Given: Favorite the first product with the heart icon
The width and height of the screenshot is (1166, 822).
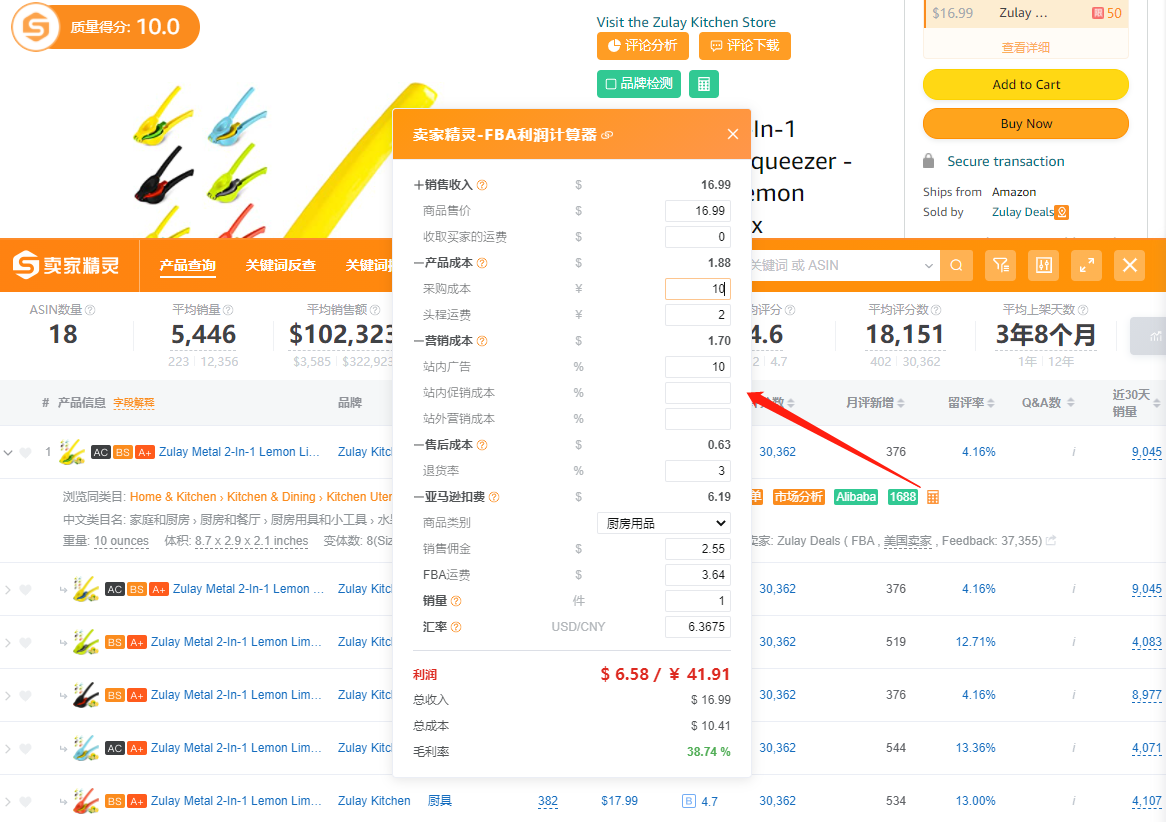Looking at the screenshot, I should pyautogui.click(x=25, y=452).
